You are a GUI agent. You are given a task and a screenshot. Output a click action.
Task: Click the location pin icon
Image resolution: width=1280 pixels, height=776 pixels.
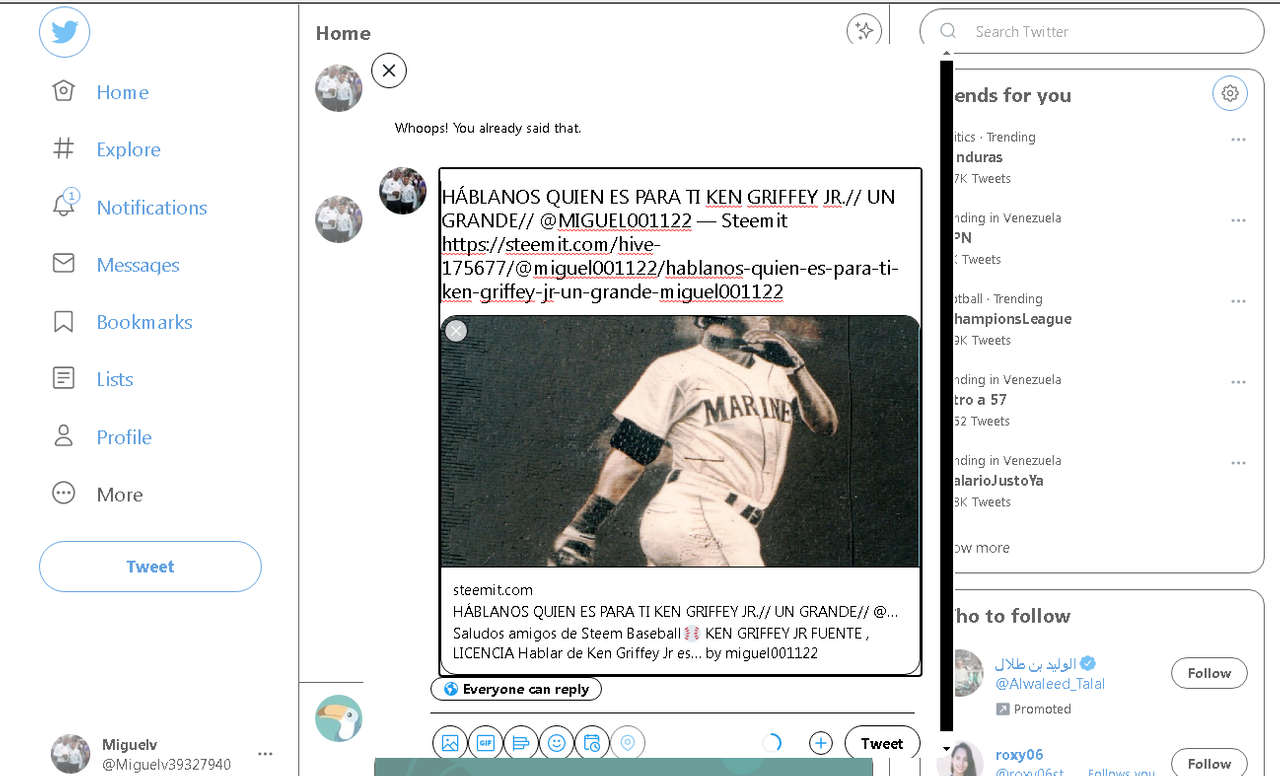coord(628,743)
